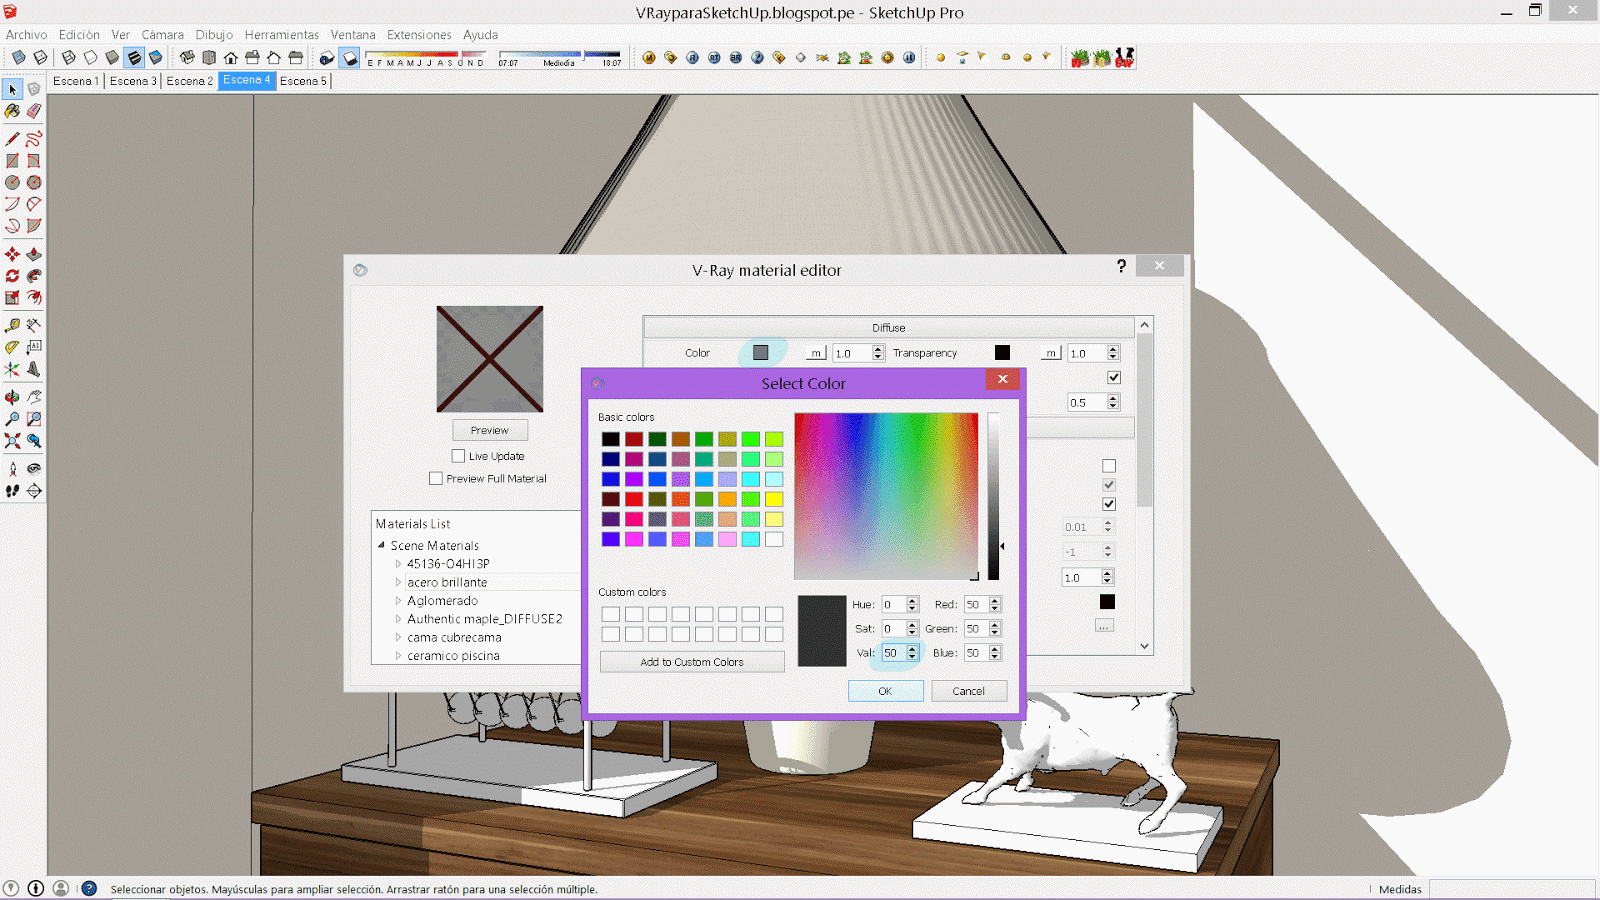Increase Hue using its stepper up arrow

911,600
